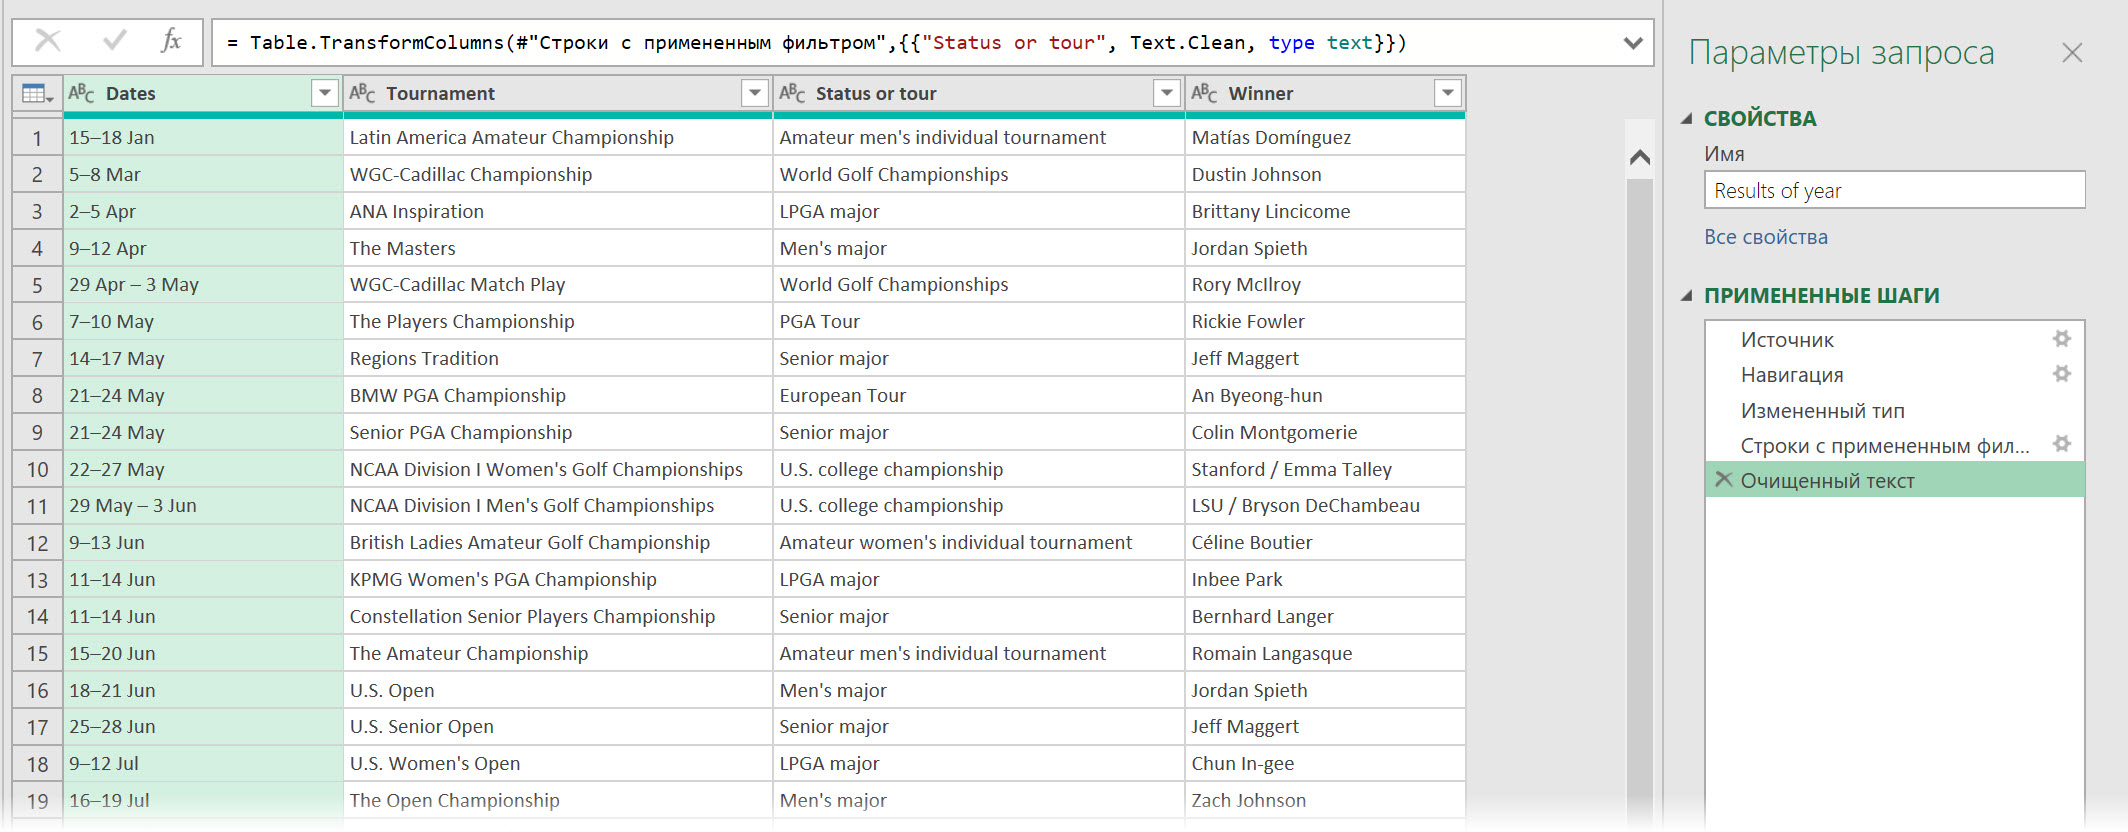Click cell European Tour

[x=979, y=395]
